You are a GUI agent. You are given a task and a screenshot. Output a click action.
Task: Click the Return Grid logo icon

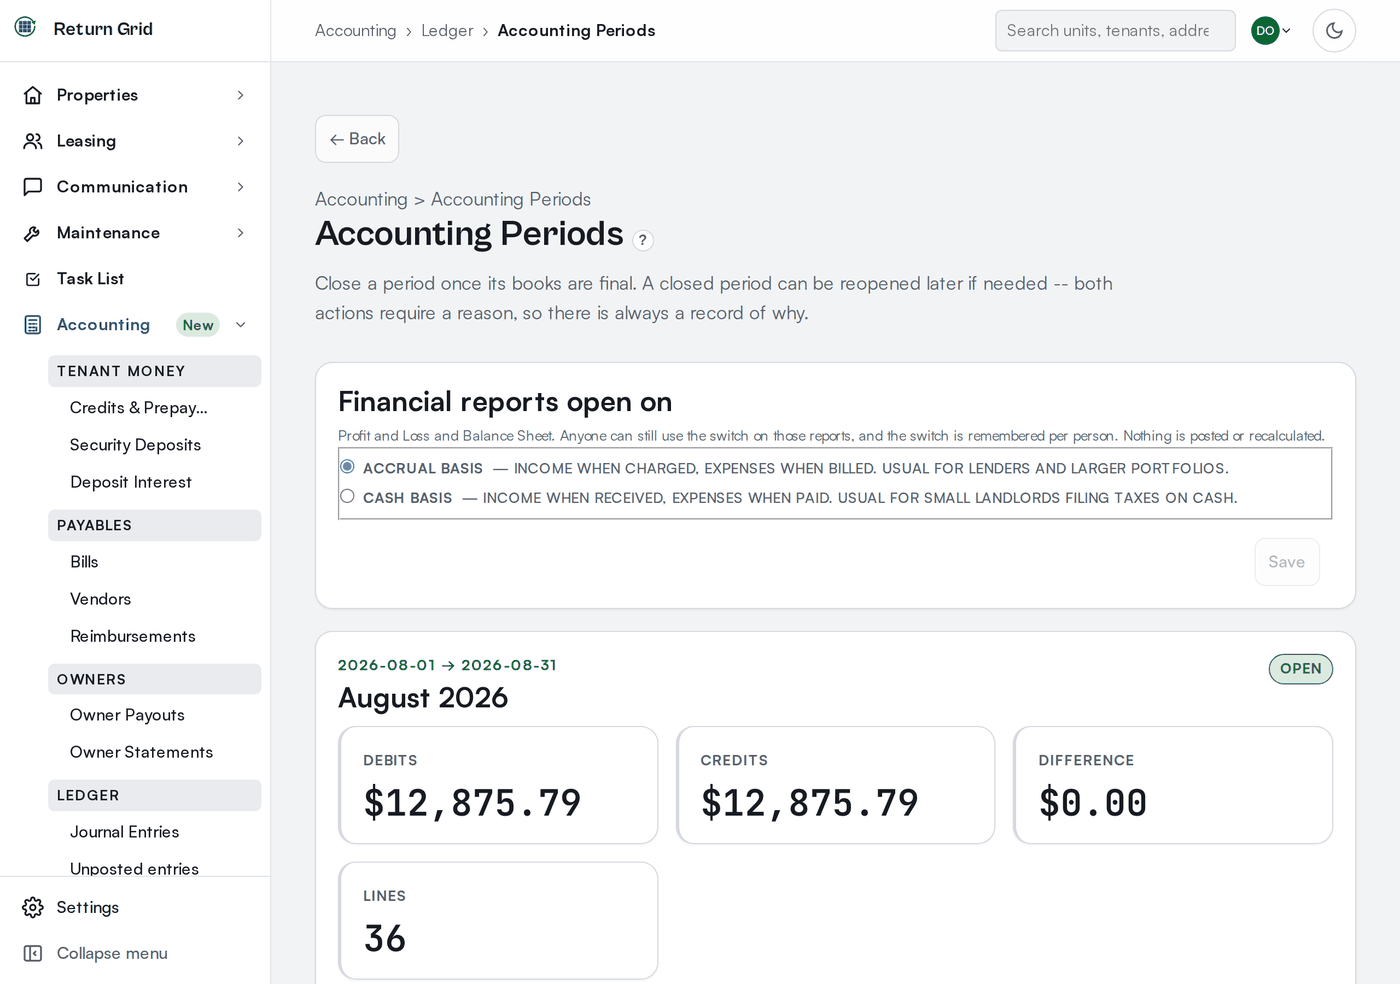26,27
